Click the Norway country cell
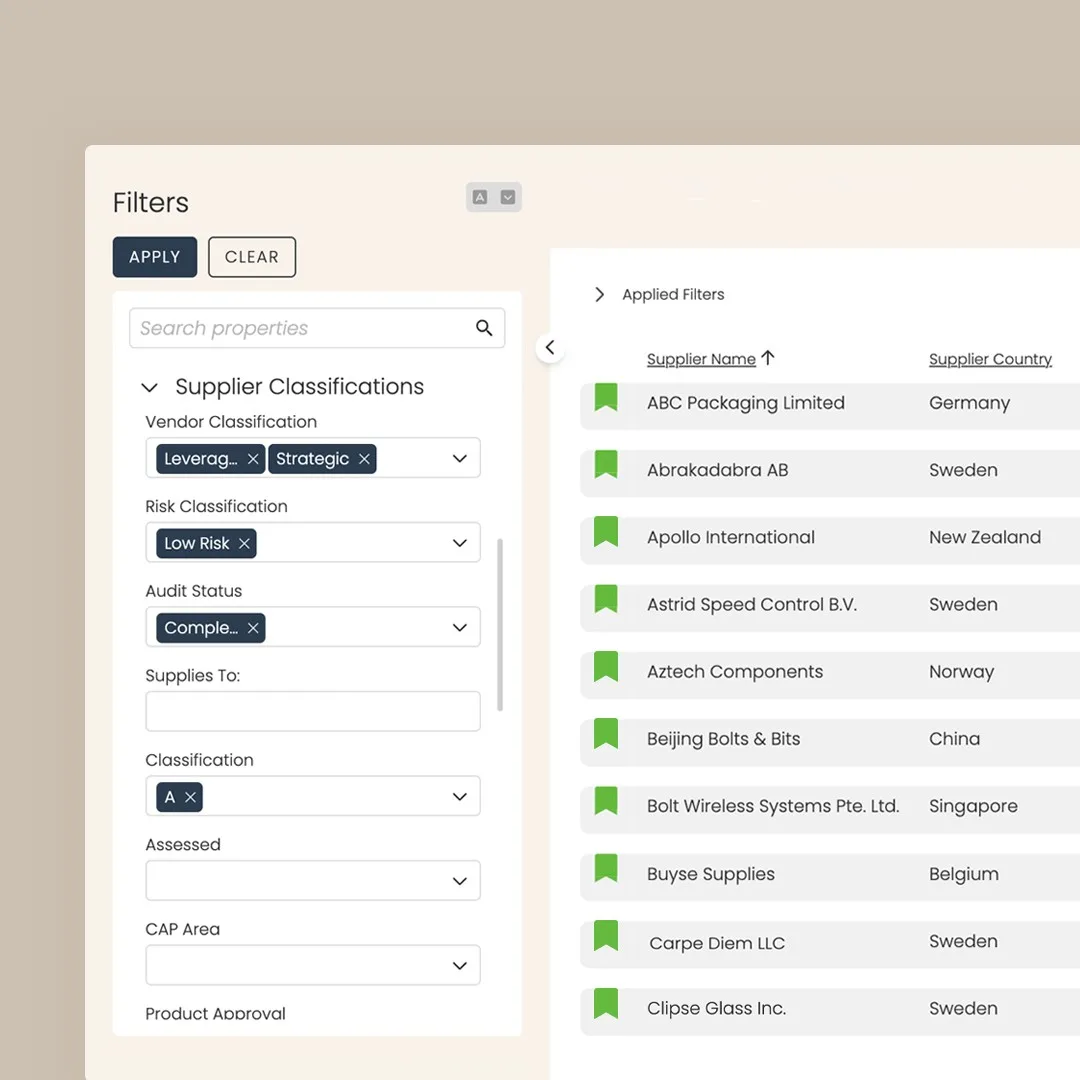1080x1080 pixels. coord(962,672)
